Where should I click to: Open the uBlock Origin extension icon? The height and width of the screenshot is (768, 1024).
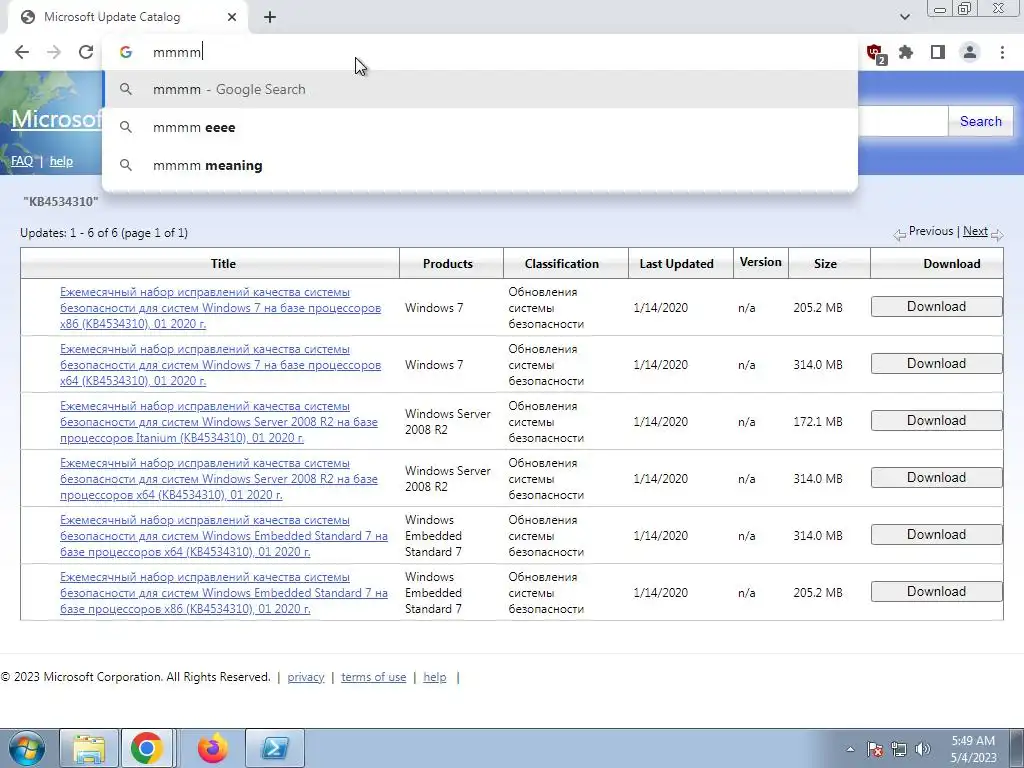[875, 53]
